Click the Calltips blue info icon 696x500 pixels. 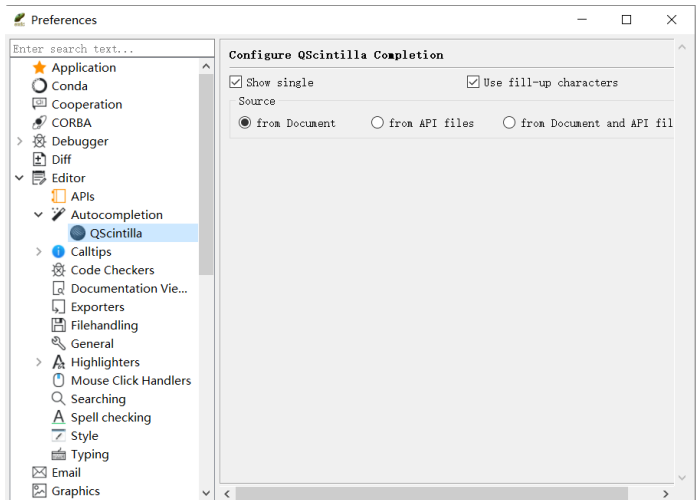[x=58, y=251]
